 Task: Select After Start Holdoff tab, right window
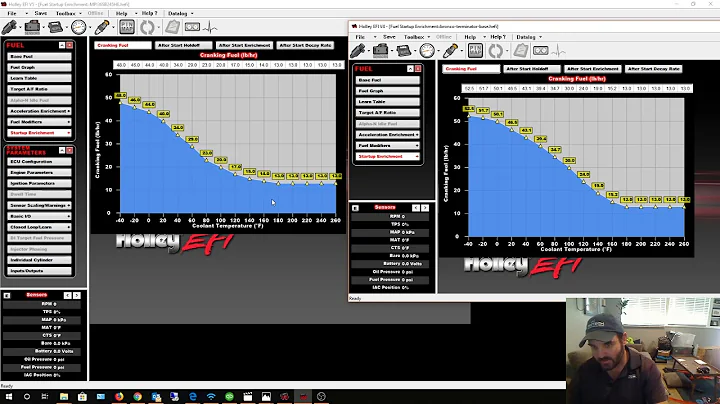532,69
